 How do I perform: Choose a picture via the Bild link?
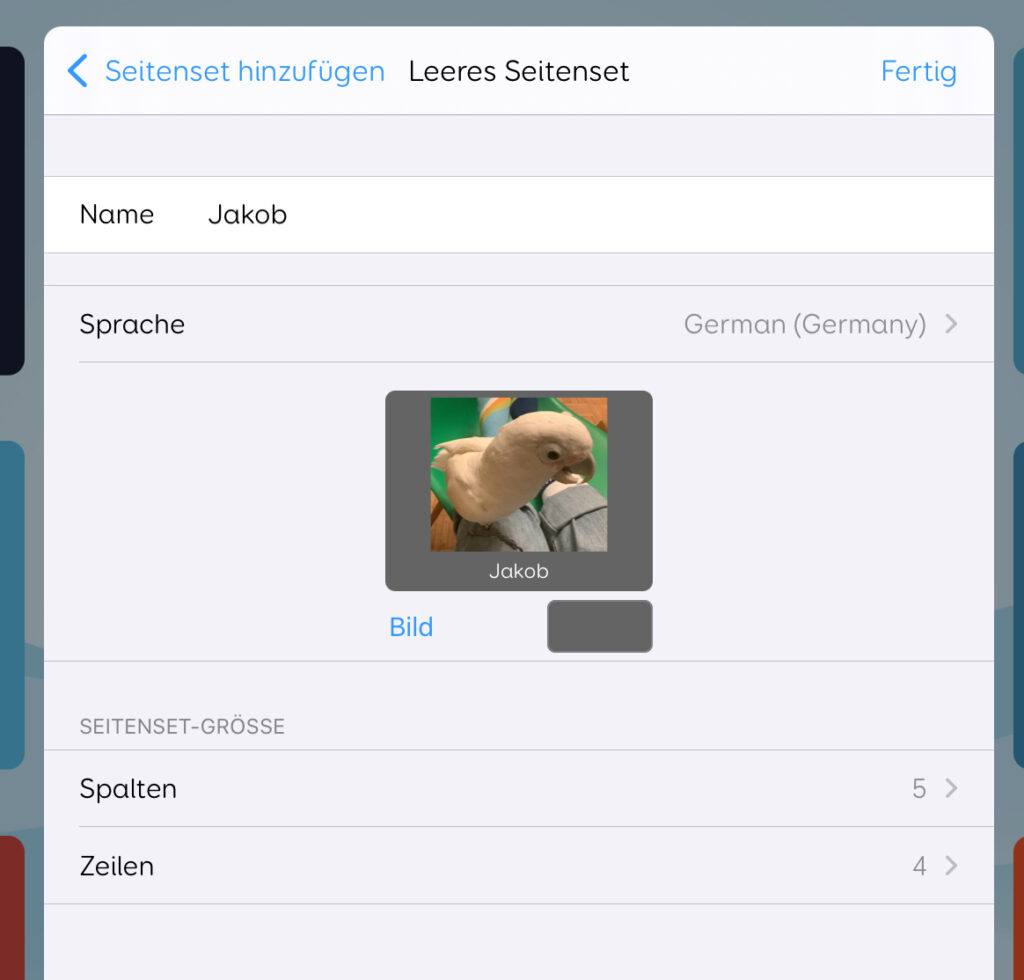click(411, 627)
